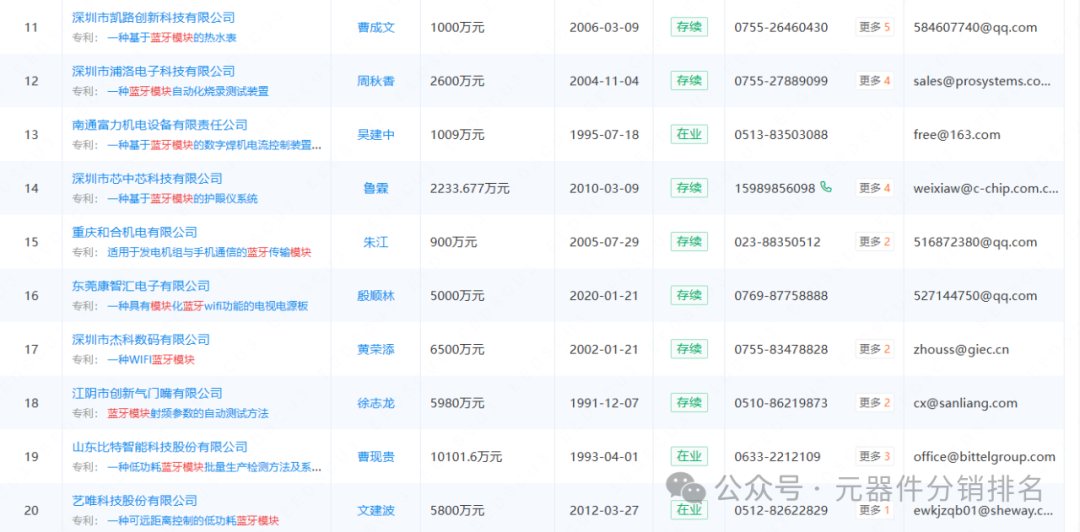Open legal representative 文建波
1080x532 pixels.
376,511
